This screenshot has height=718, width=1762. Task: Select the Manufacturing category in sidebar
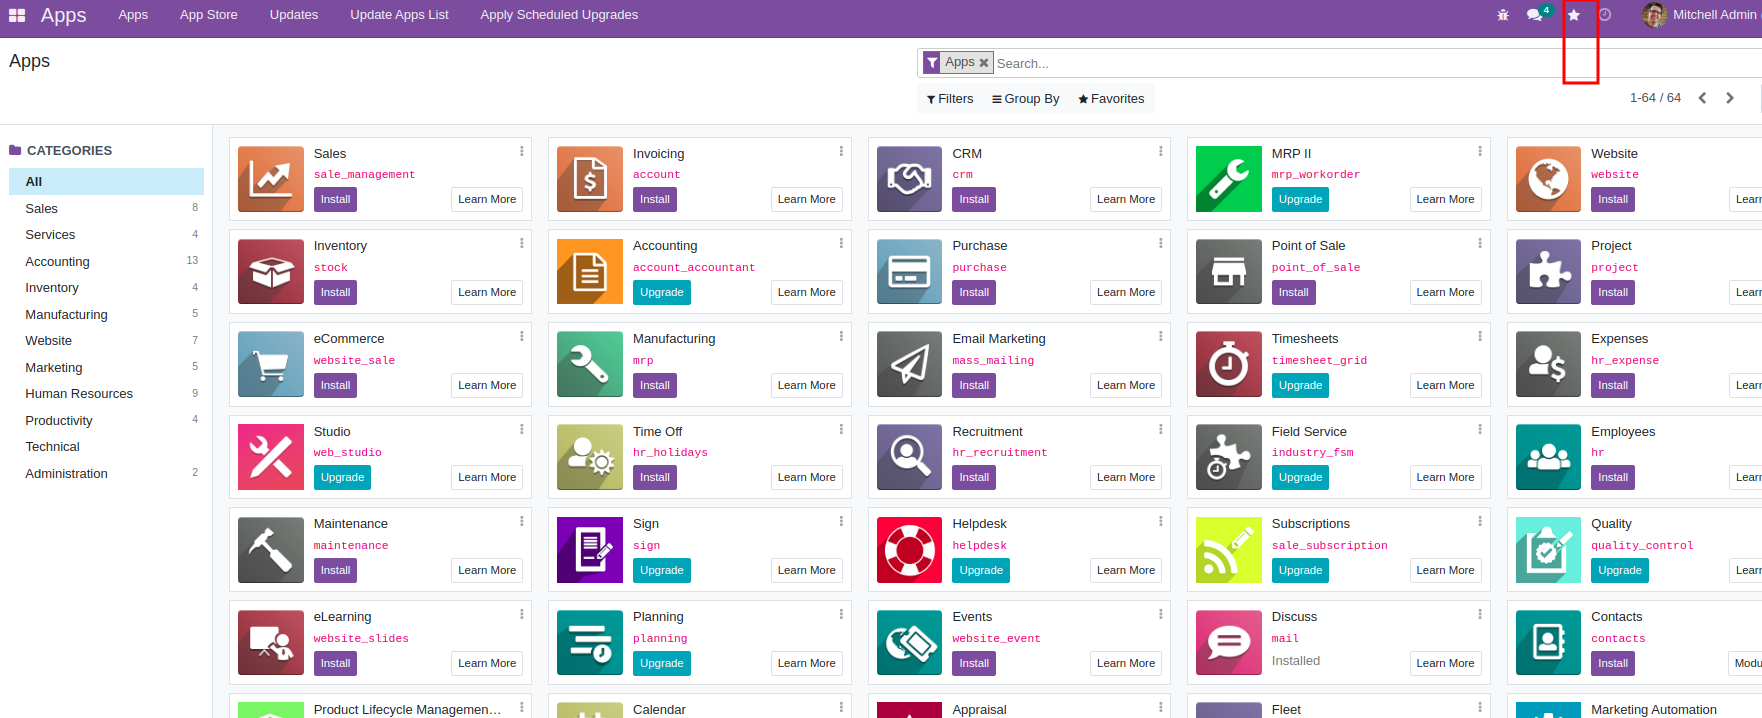click(x=106, y=314)
